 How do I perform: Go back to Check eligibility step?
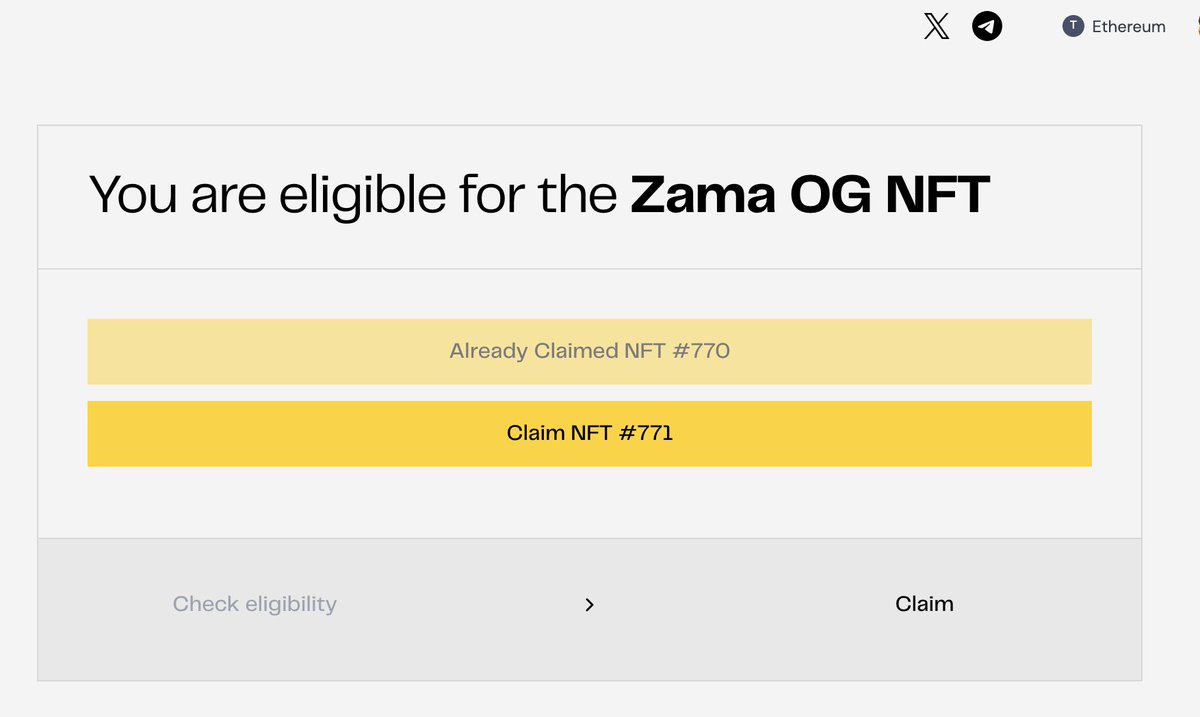click(x=254, y=604)
